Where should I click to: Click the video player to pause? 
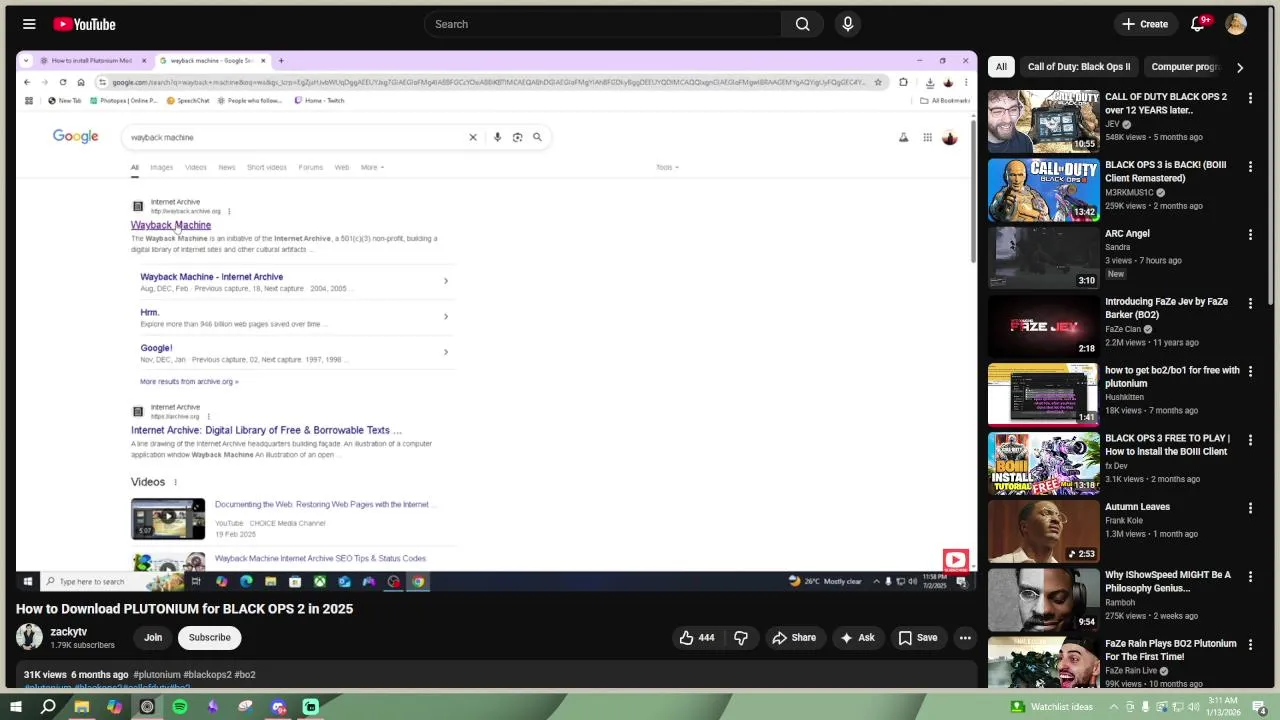[496, 320]
